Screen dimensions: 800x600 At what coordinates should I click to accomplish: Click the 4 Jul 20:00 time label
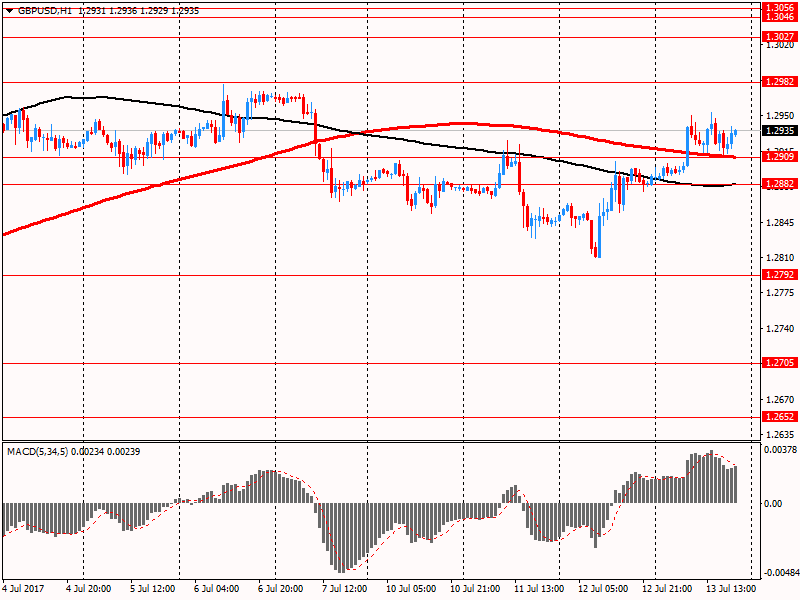click(x=89, y=589)
